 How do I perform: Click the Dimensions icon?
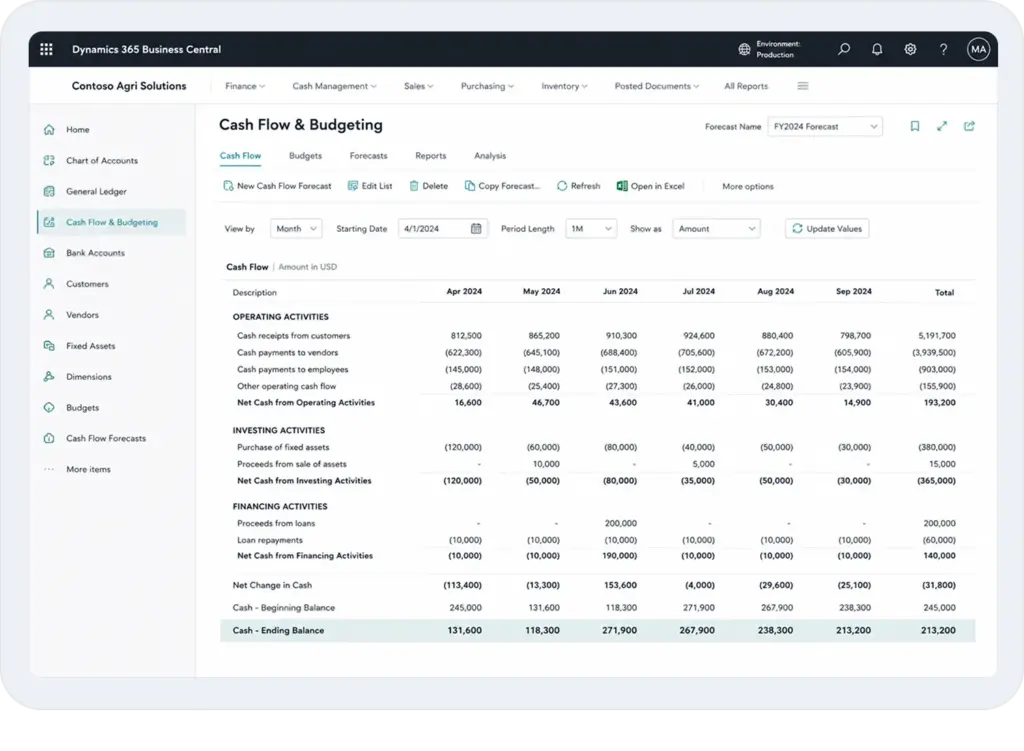point(49,376)
